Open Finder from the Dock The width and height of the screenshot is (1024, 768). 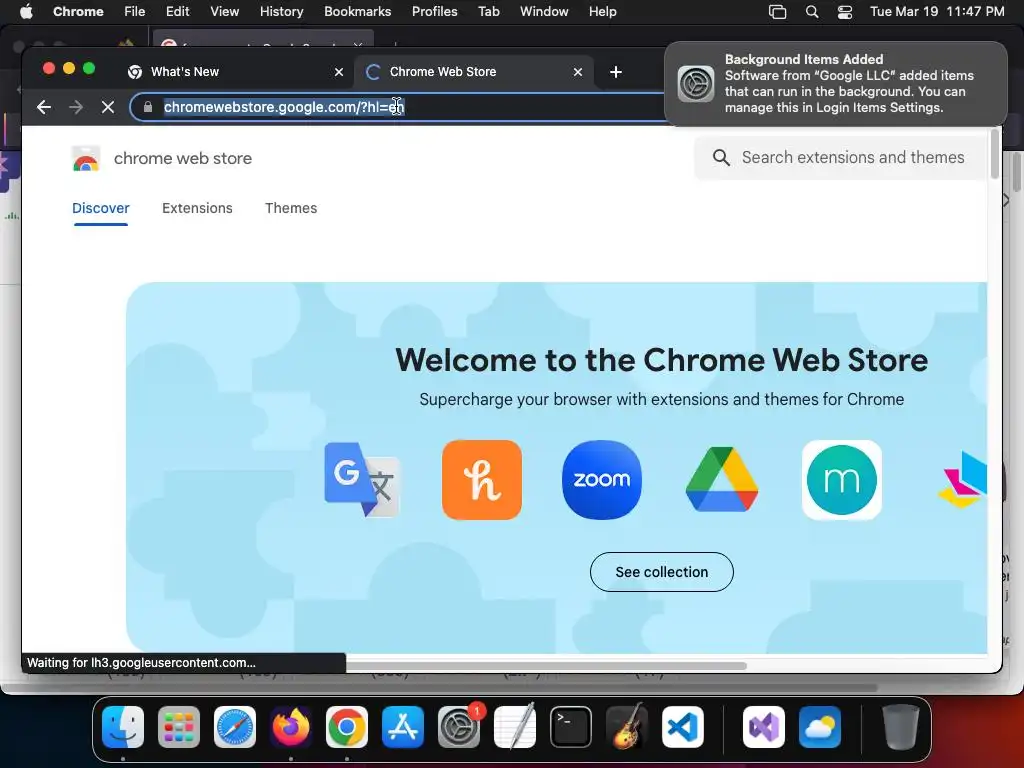click(123, 727)
